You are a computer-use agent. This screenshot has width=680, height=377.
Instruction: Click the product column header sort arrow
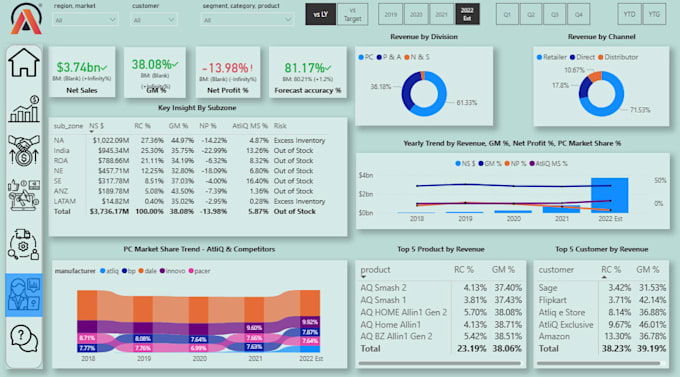tap(363, 277)
